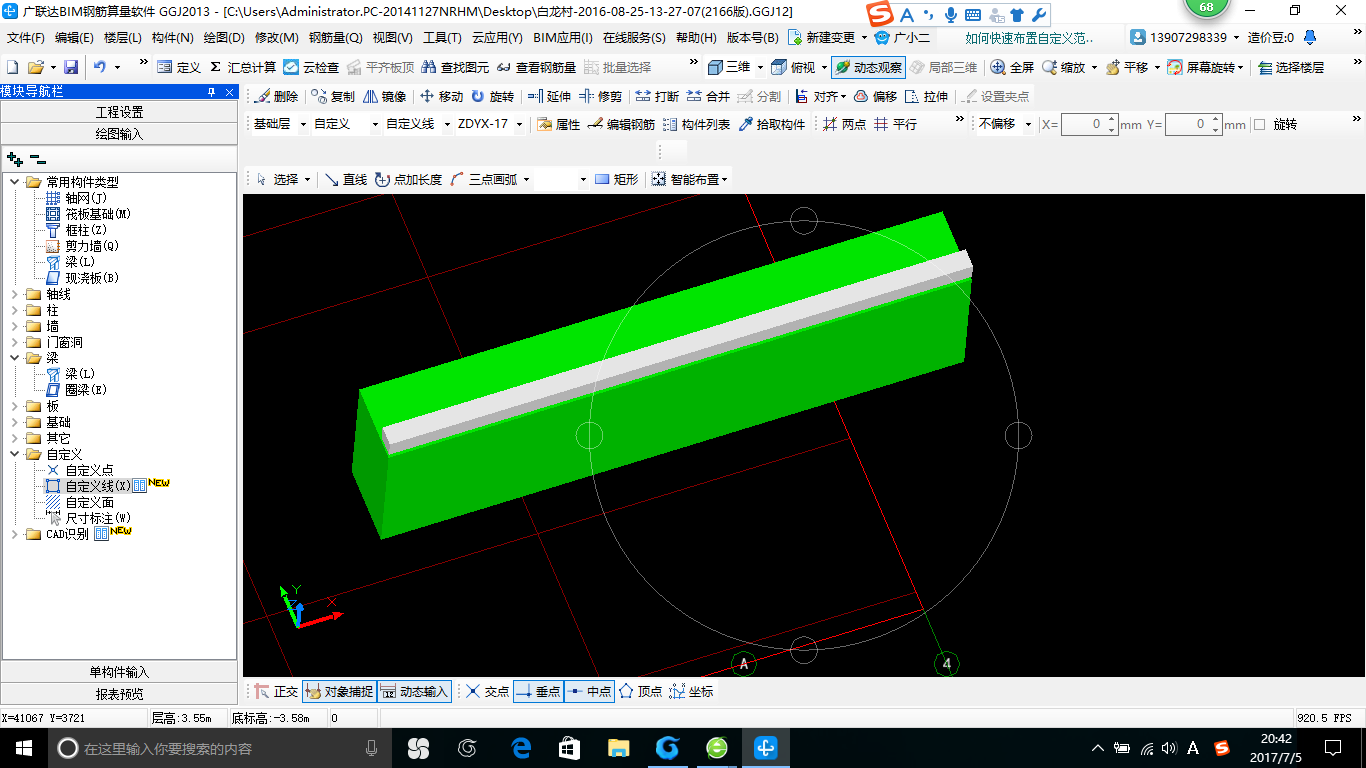Viewport: 1366px width, 768px height.
Task: Click the 工程设置 panel button
Action: point(119,112)
